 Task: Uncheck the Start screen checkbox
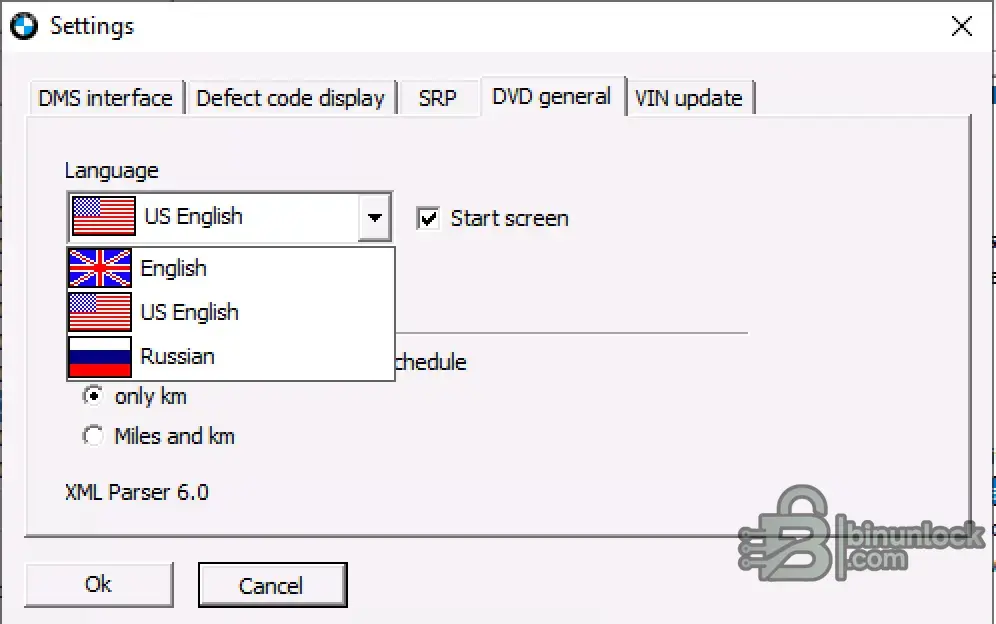click(428, 218)
